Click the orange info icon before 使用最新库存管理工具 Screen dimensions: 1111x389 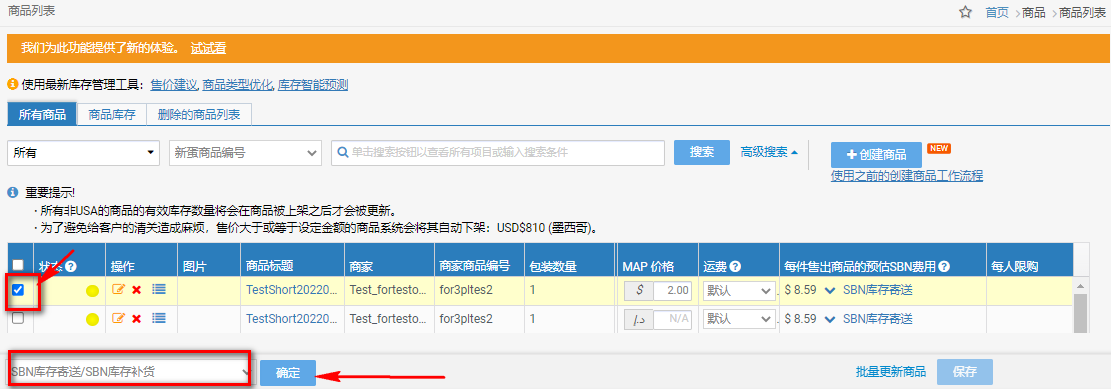12,84
